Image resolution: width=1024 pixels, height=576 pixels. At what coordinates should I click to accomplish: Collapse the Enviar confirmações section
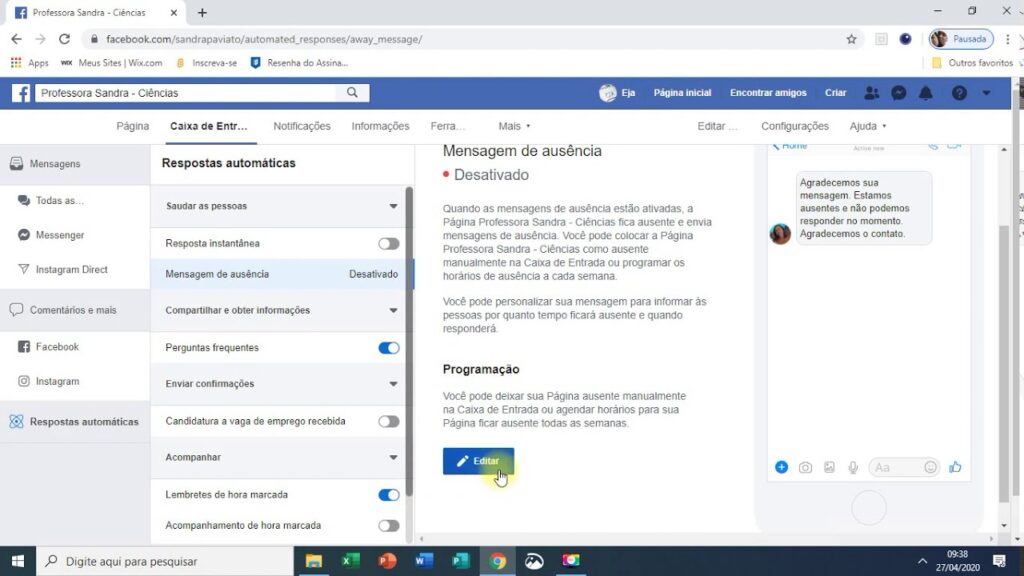pos(393,384)
